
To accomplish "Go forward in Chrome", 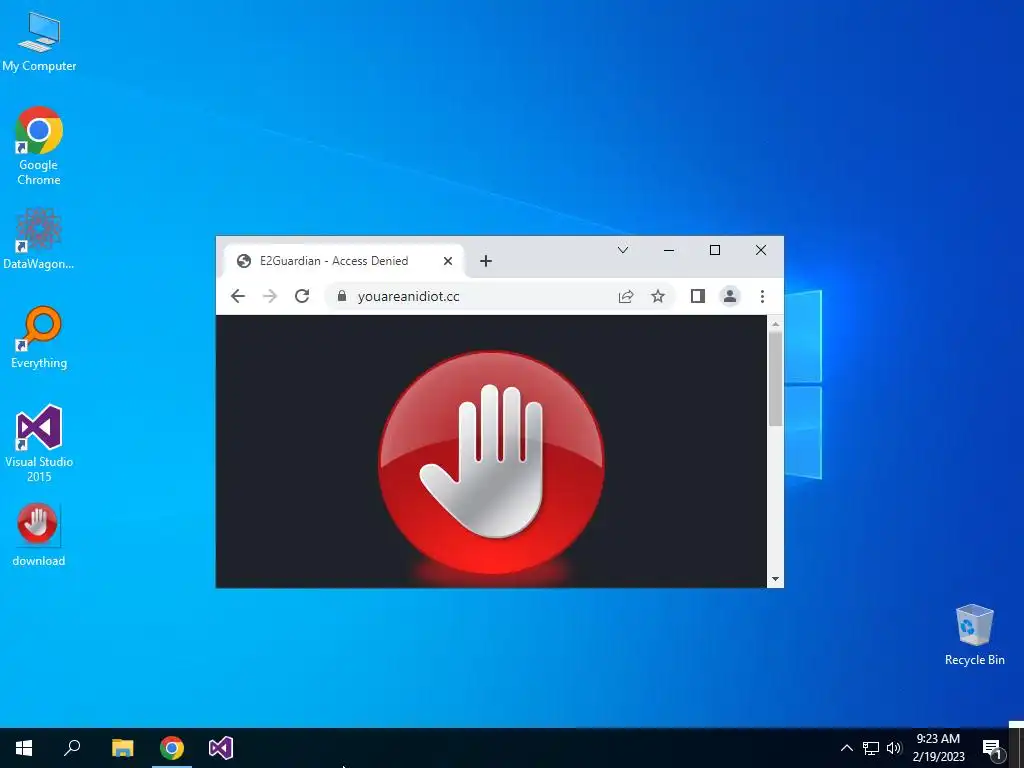I will [270, 296].
